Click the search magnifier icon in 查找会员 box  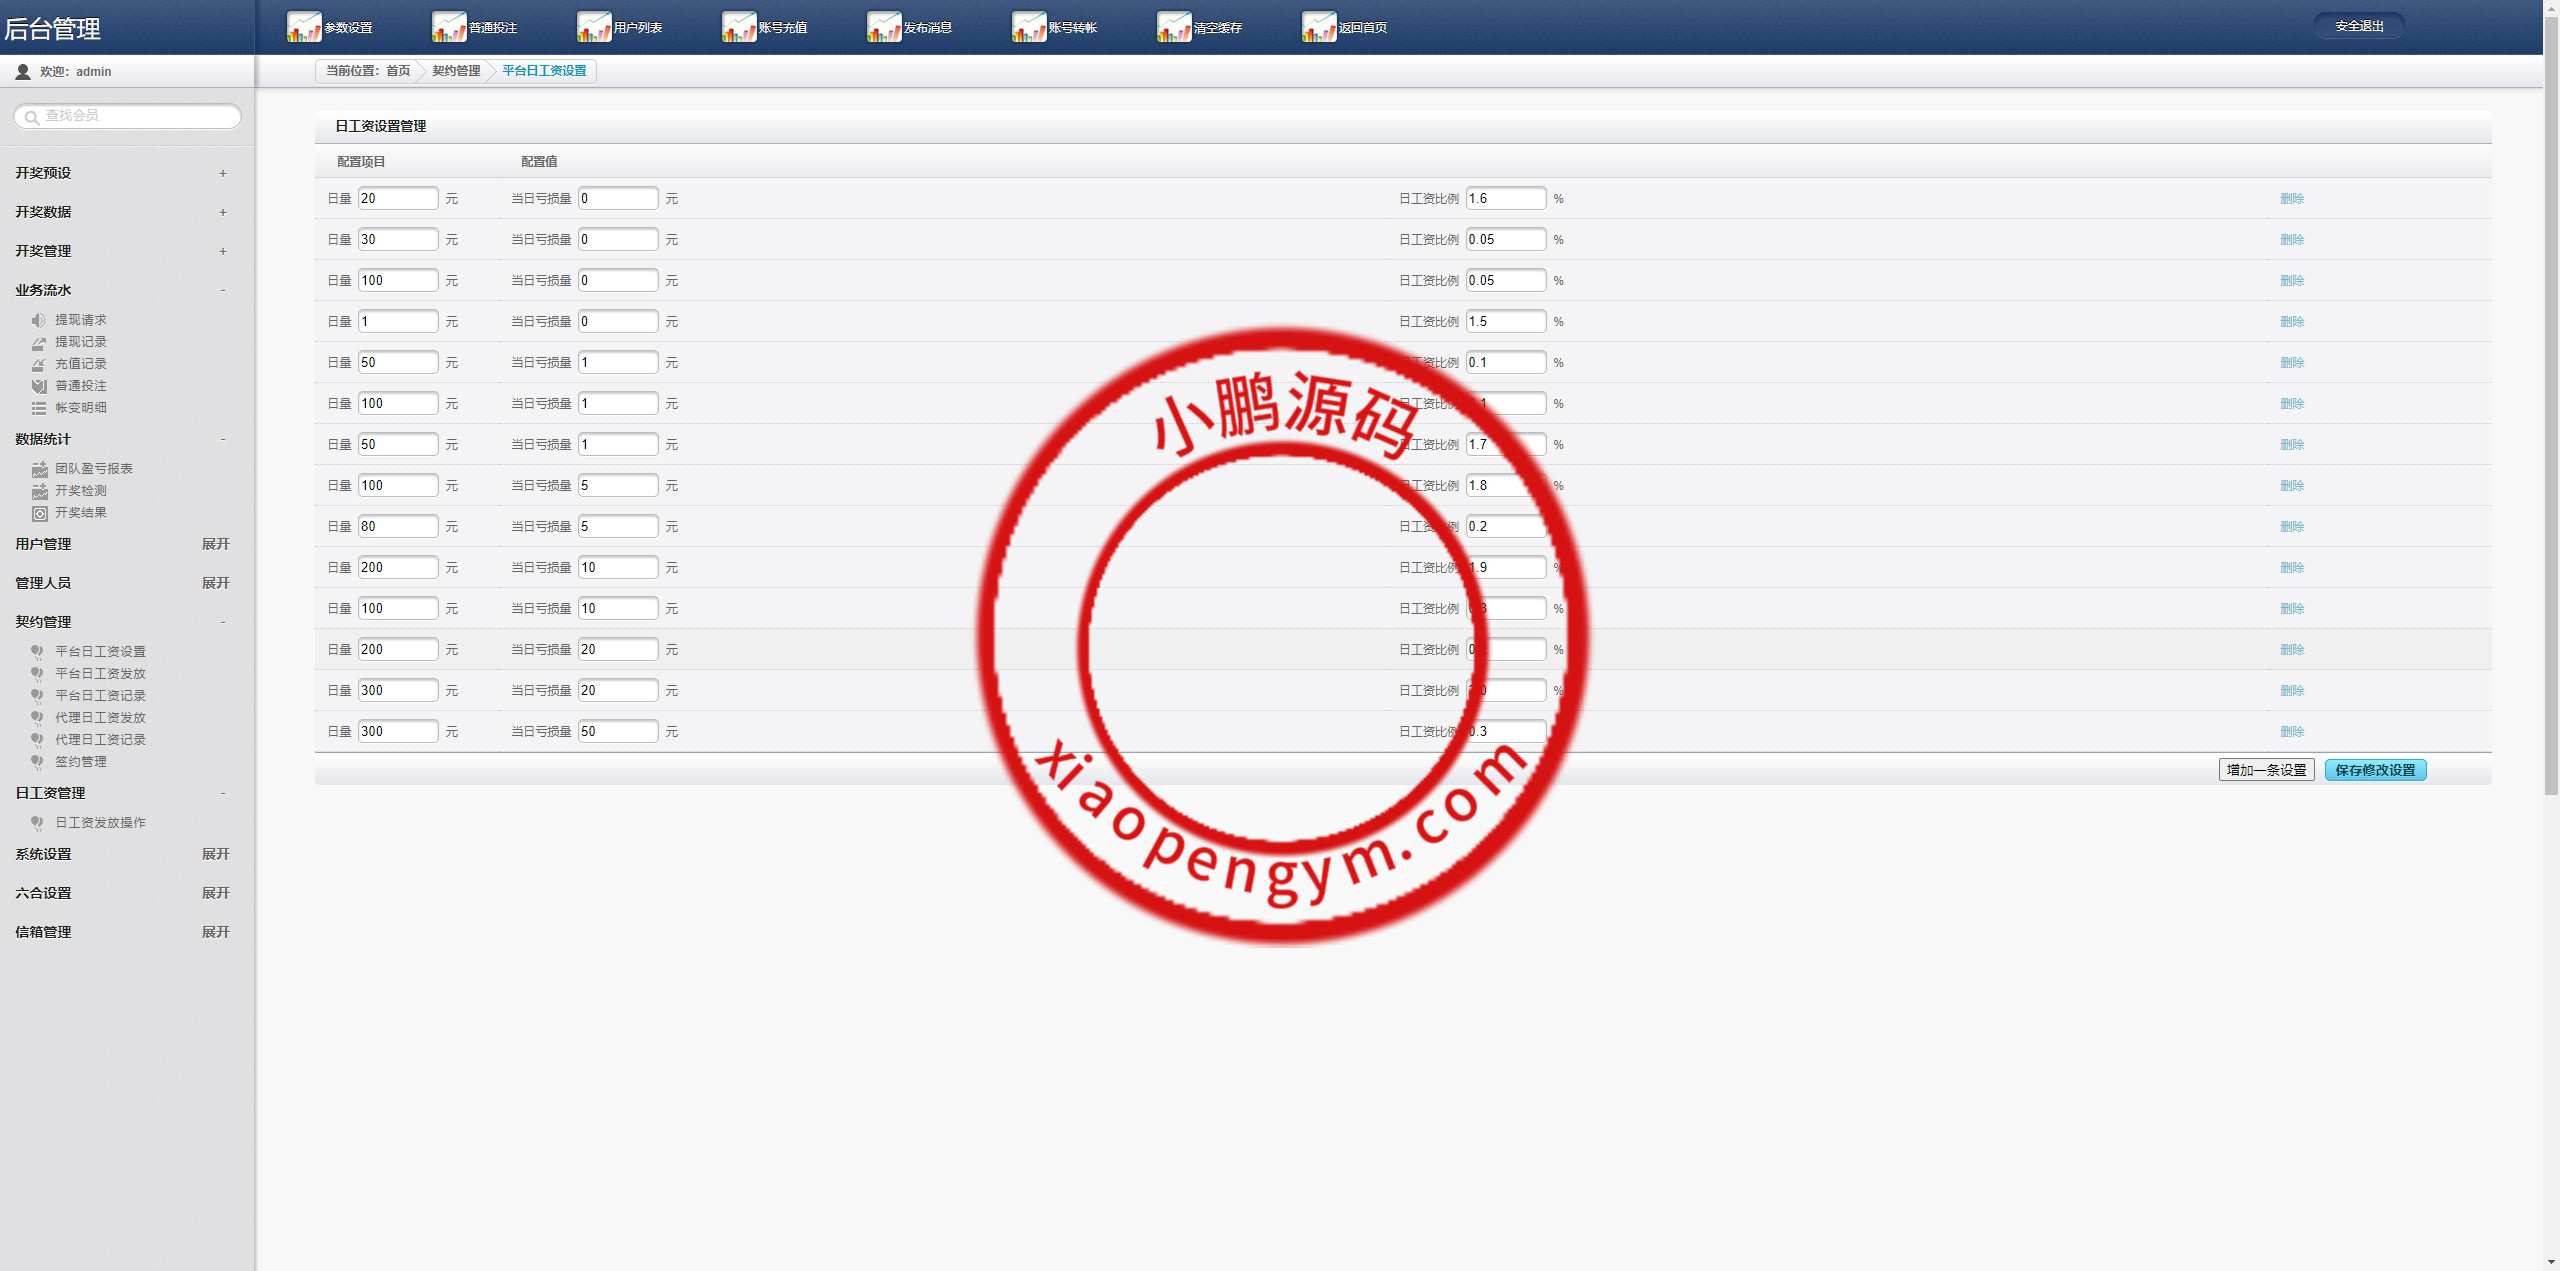[x=32, y=117]
